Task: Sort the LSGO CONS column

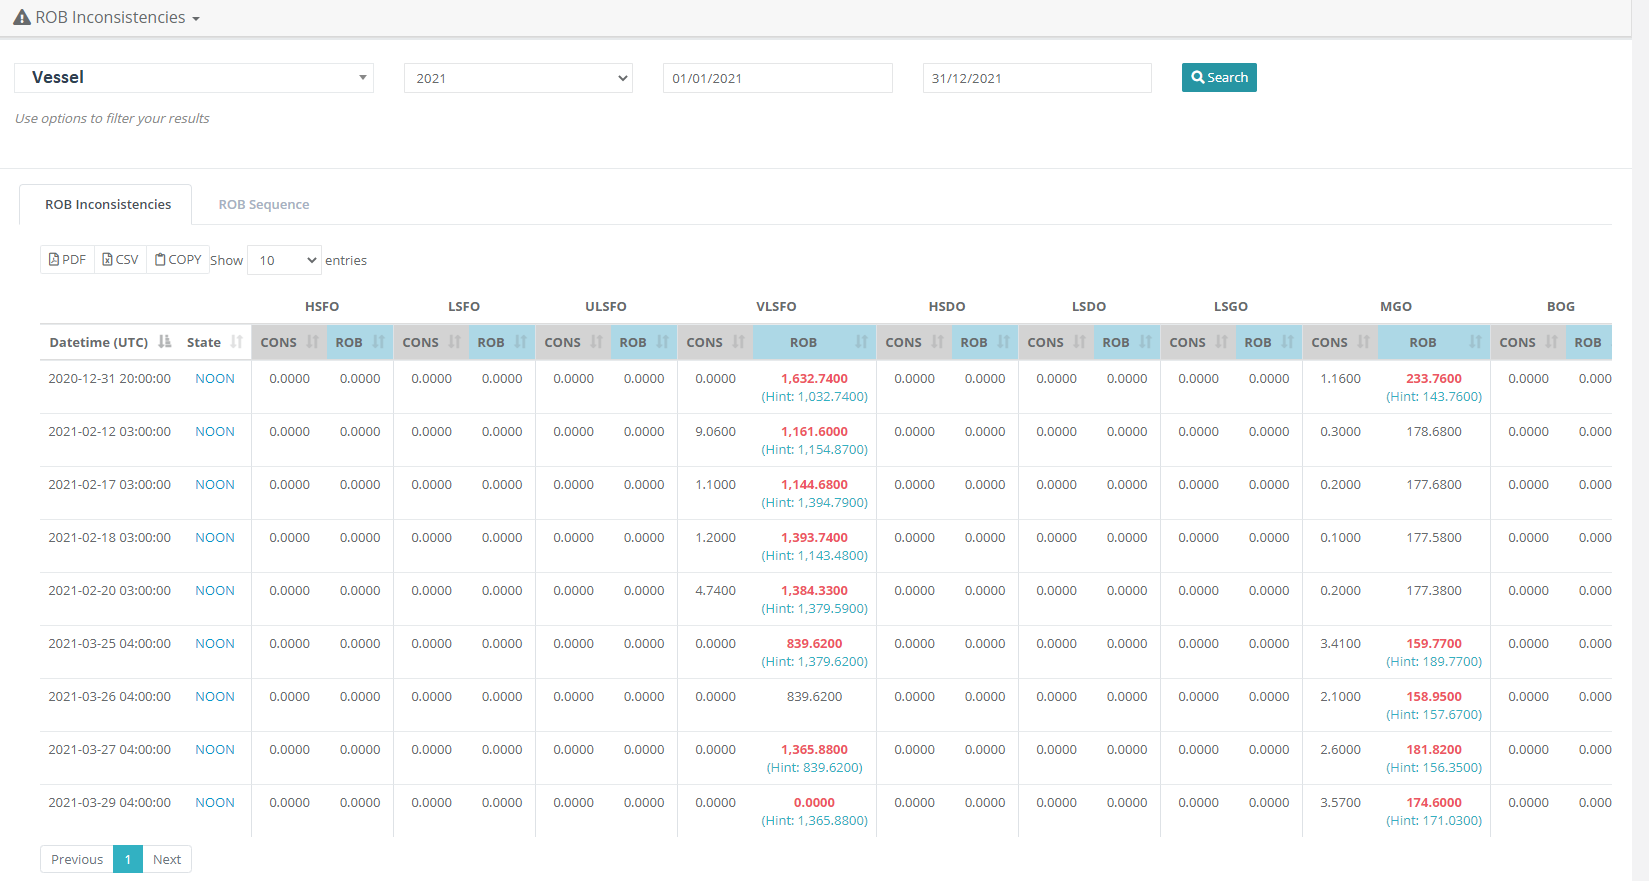Action: [1198, 342]
